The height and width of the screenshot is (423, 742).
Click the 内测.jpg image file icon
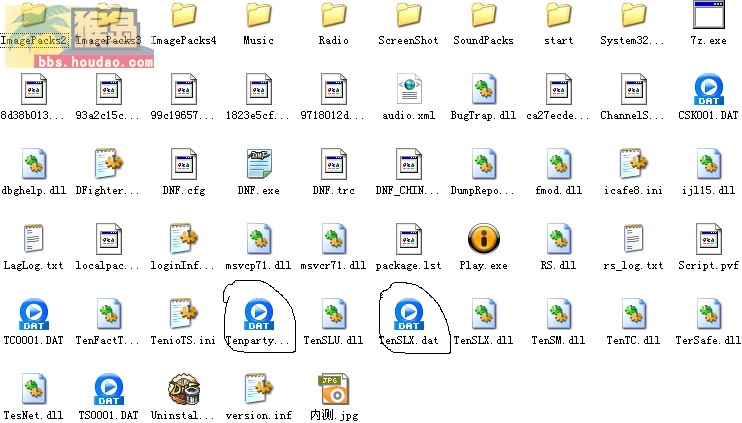(334, 389)
